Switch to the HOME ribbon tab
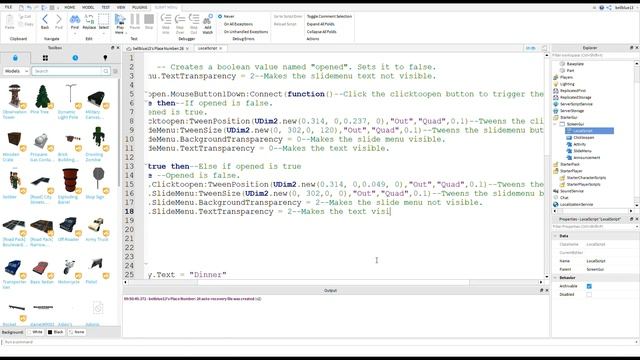The height and width of the screenshot is (360, 640). (x=70, y=7)
